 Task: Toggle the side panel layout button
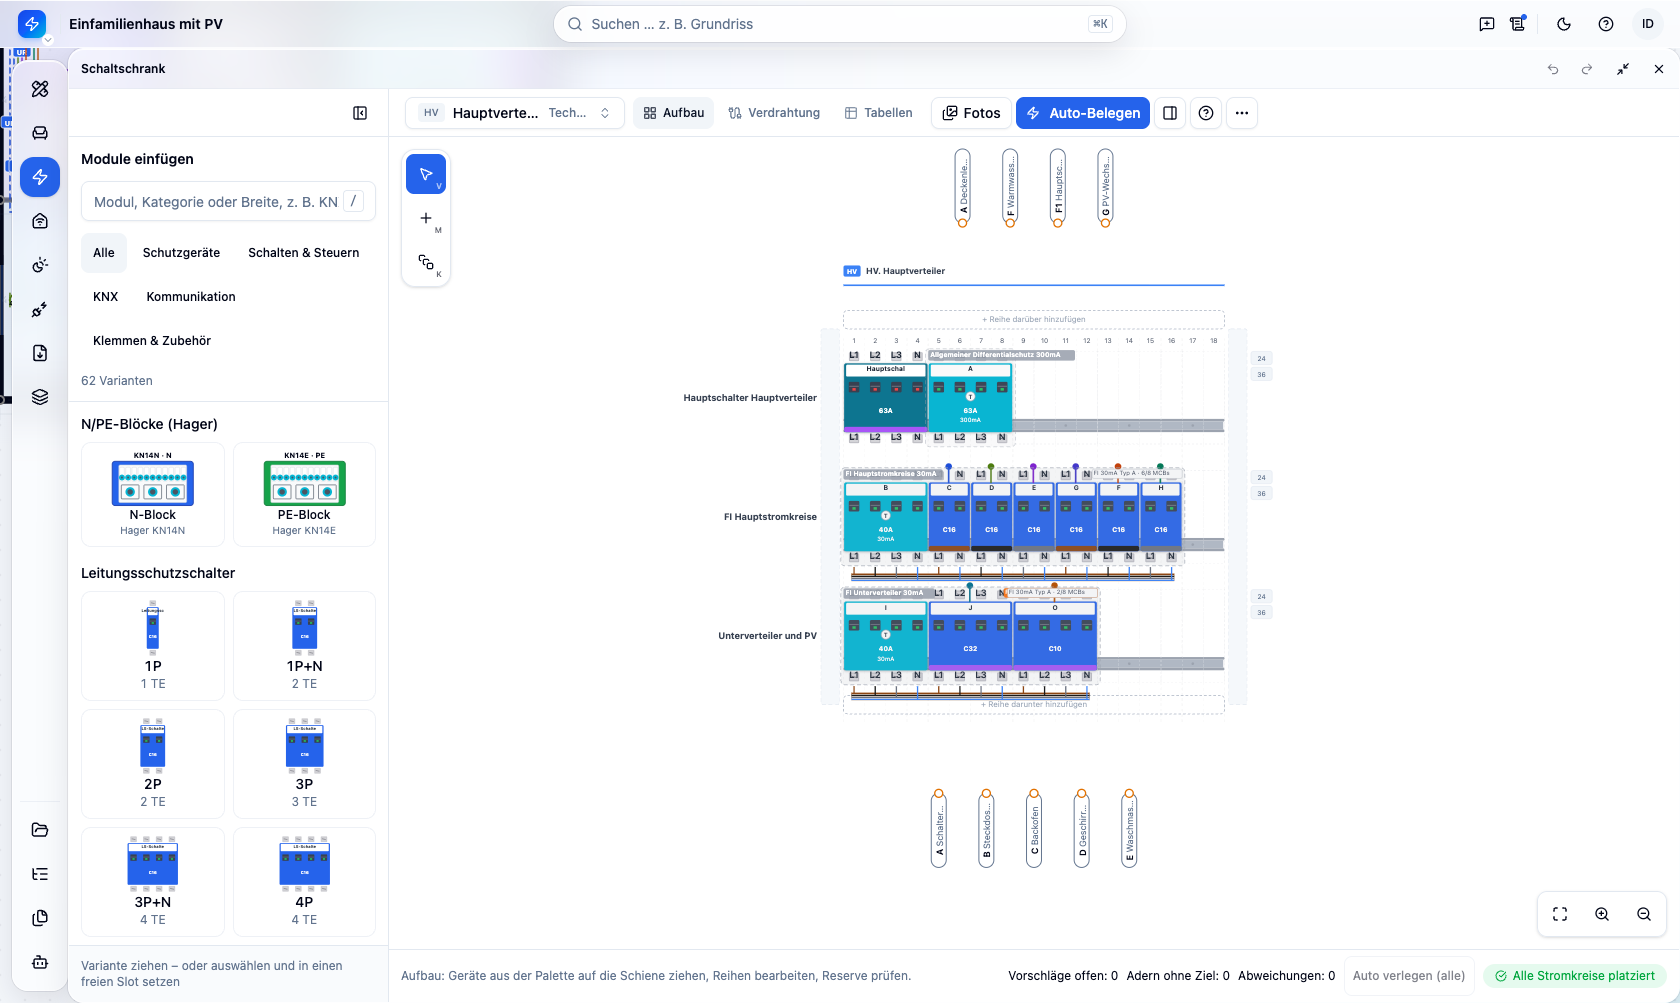pos(1170,113)
